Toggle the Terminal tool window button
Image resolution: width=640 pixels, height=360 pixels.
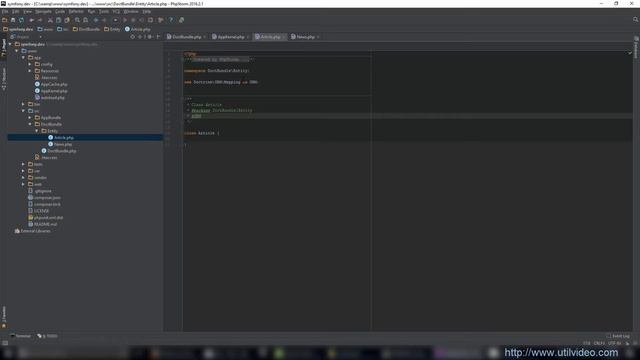point(20,336)
